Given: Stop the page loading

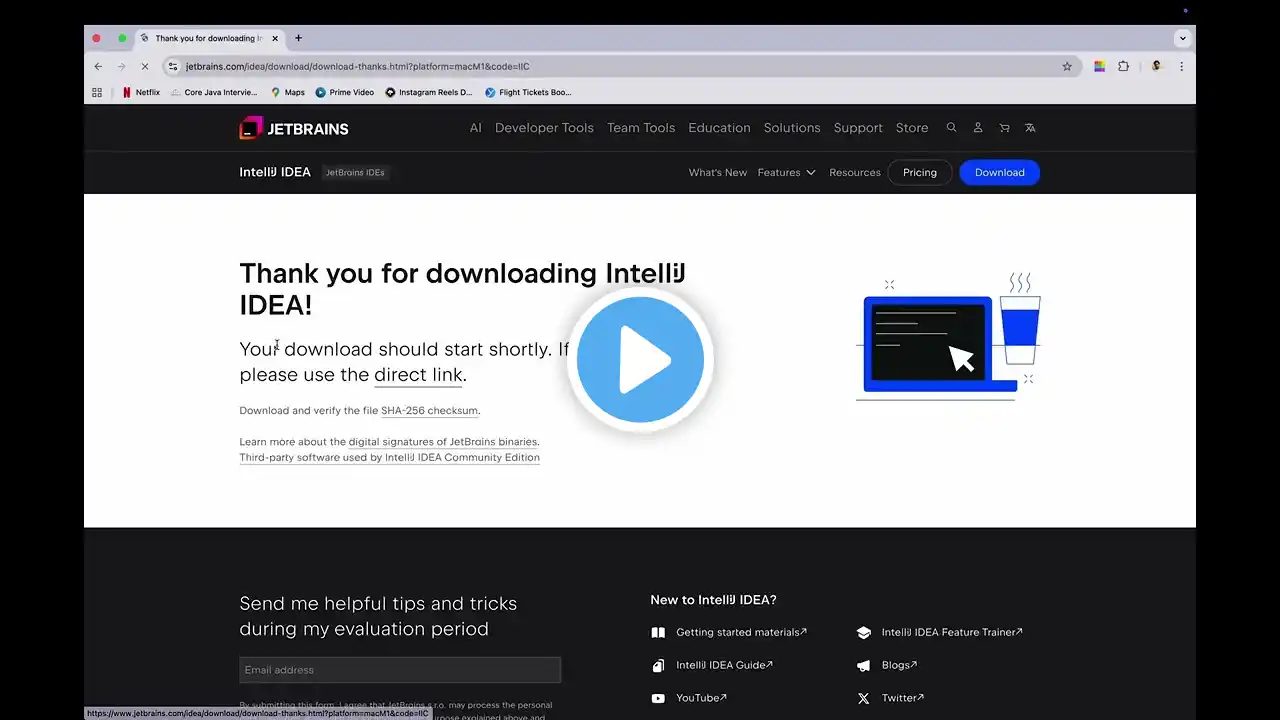Looking at the screenshot, I should pos(144,66).
